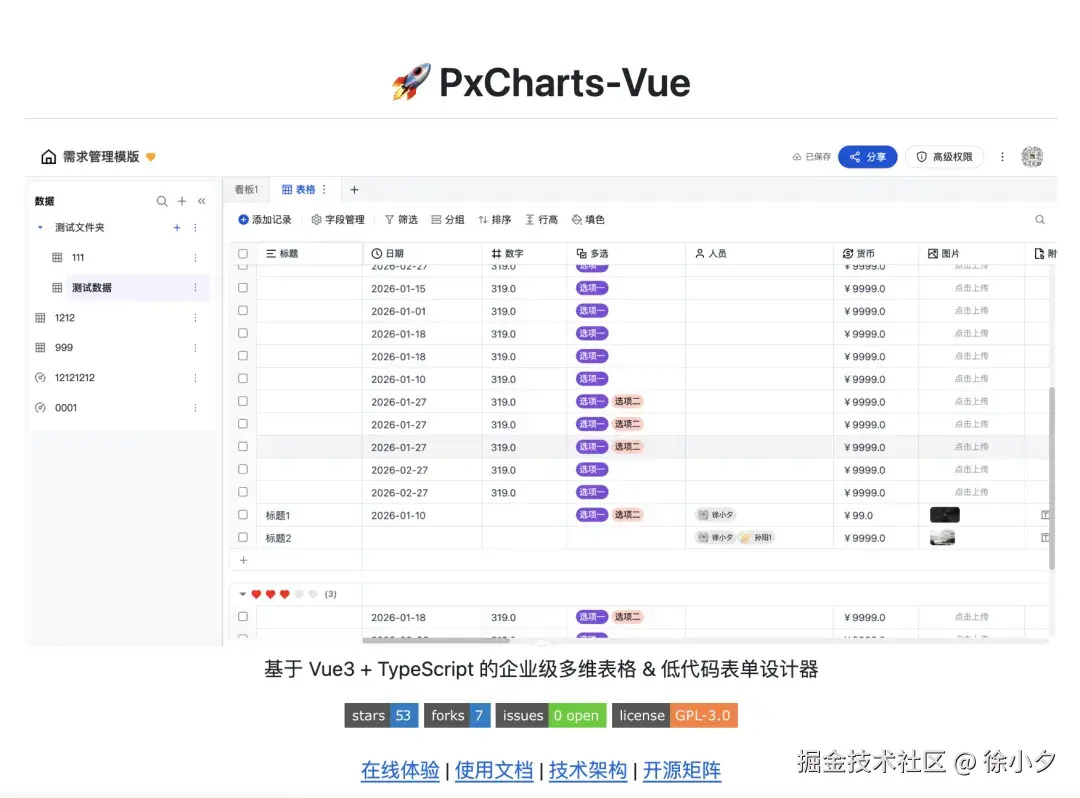Screen dimensions: 1080x798
Task: Open the 分组 grouping tool
Action: [x=448, y=220]
